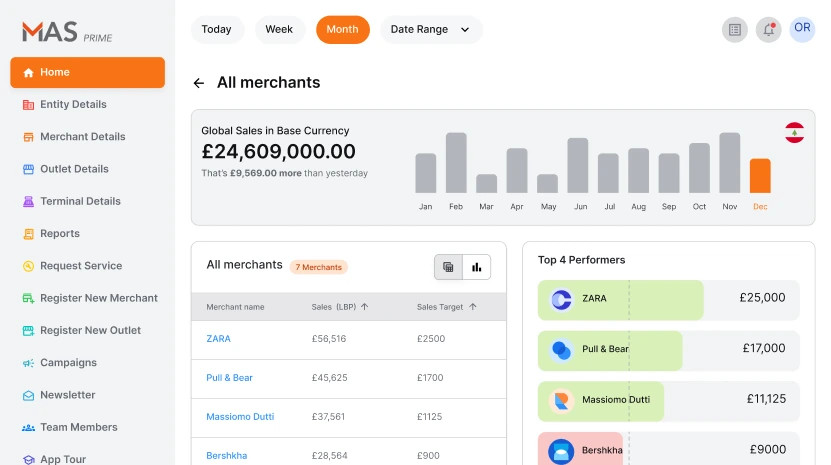
Task: Click the Massimo Dutti brand logo icon
Action: coord(561,401)
